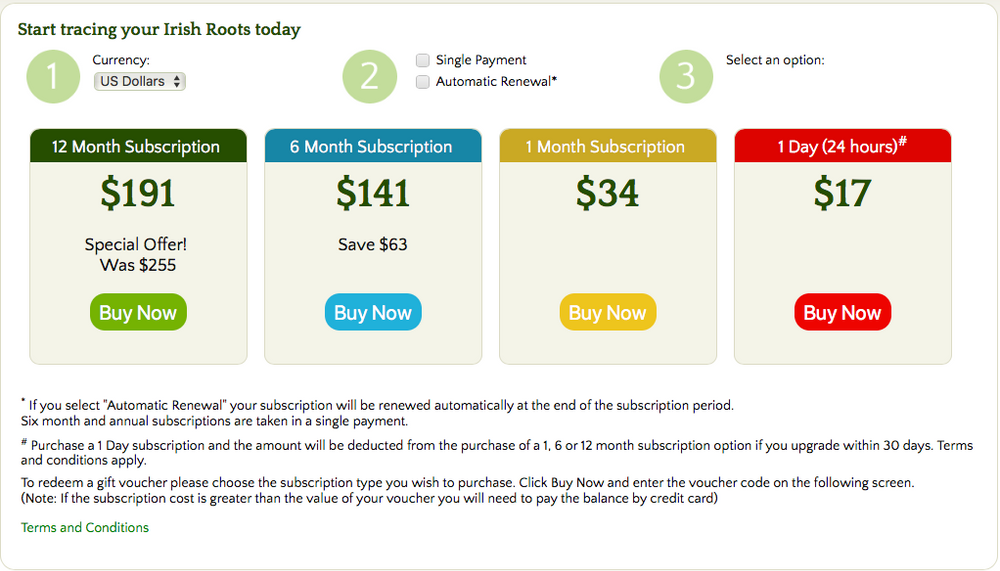Hit the red Buy Now button
Image resolution: width=1000 pixels, height=571 pixels.
coord(842,312)
